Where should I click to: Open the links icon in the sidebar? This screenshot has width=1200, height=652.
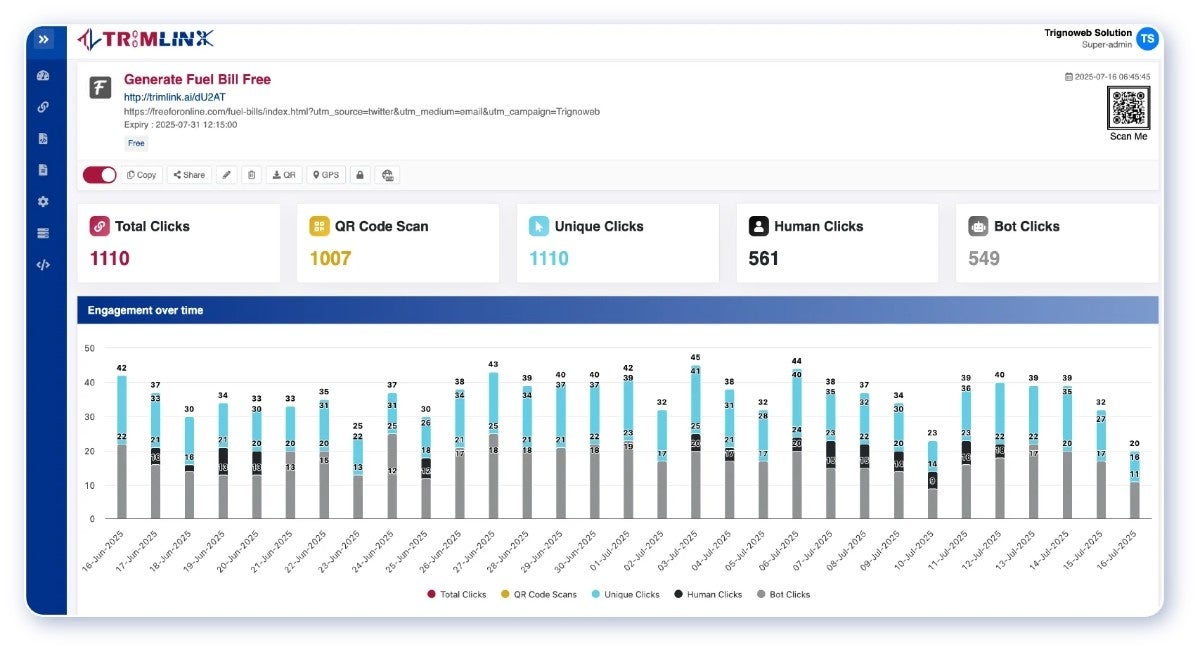tap(43, 107)
